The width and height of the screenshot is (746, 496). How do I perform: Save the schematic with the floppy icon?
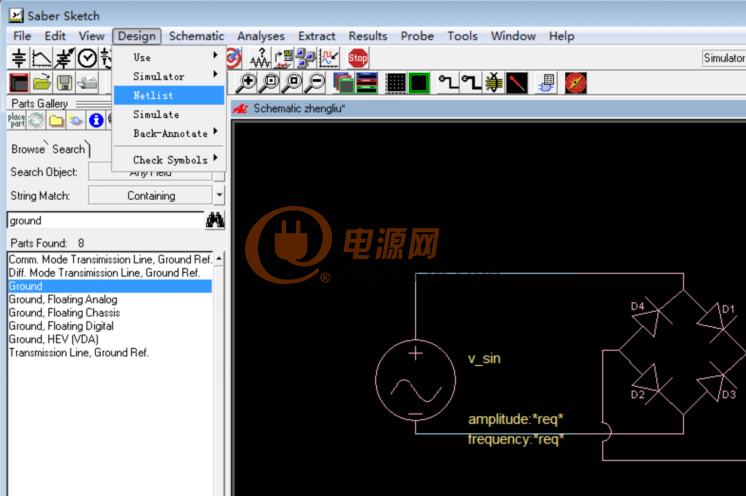tap(64, 83)
